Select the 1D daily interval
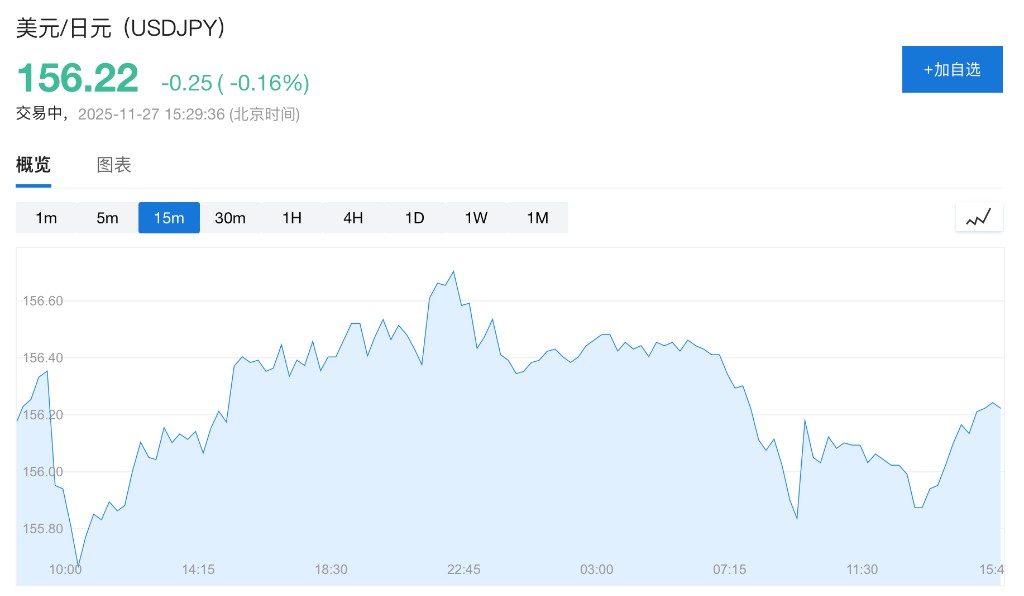Screen dimensions: 1024x596 414,218
